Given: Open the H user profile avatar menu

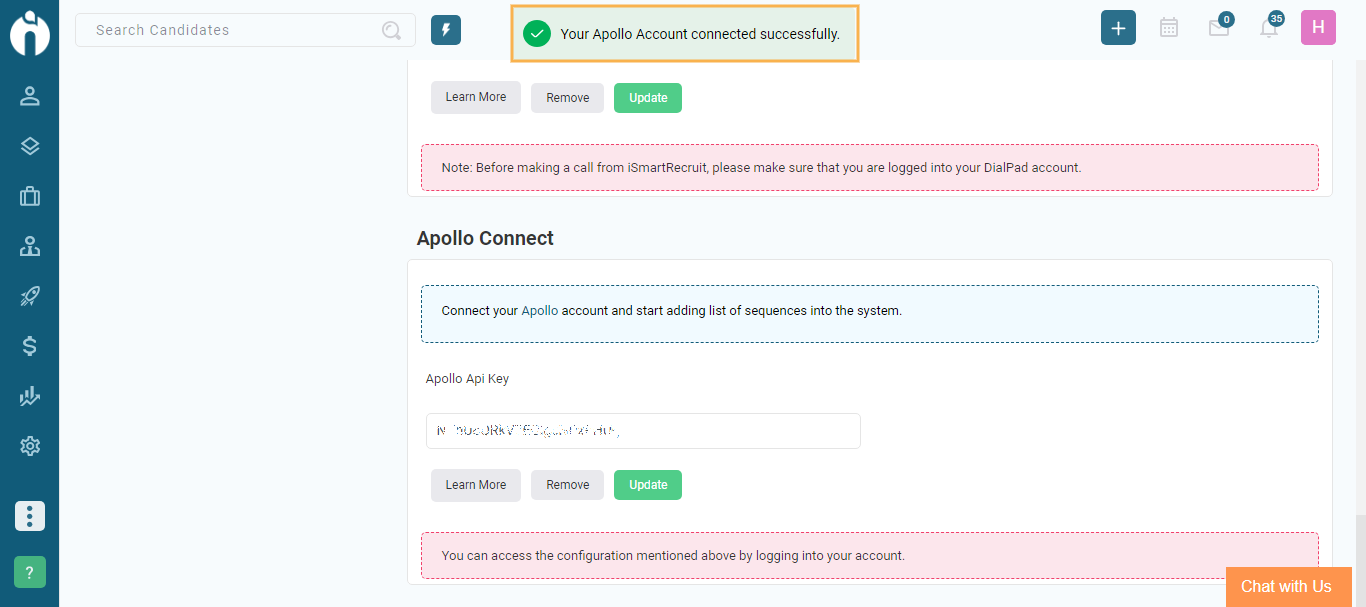Looking at the screenshot, I should coord(1318,28).
